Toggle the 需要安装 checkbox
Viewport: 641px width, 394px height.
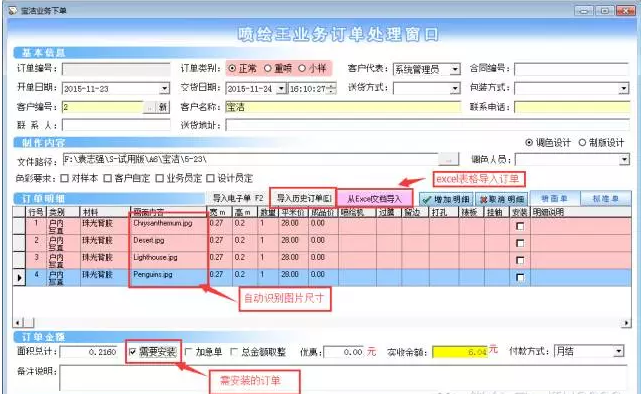pyautogui.click(x=132, y=351)
